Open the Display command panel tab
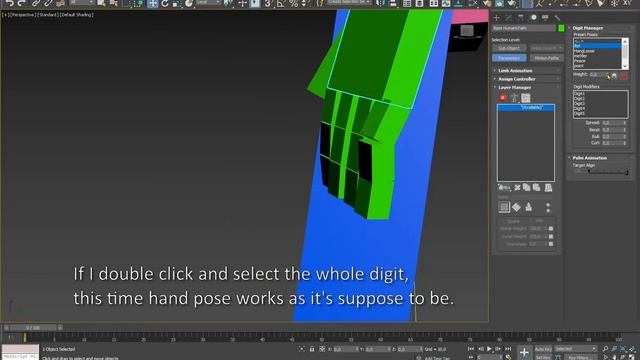Viewport: 640px width, 360px height. [545, 18]
